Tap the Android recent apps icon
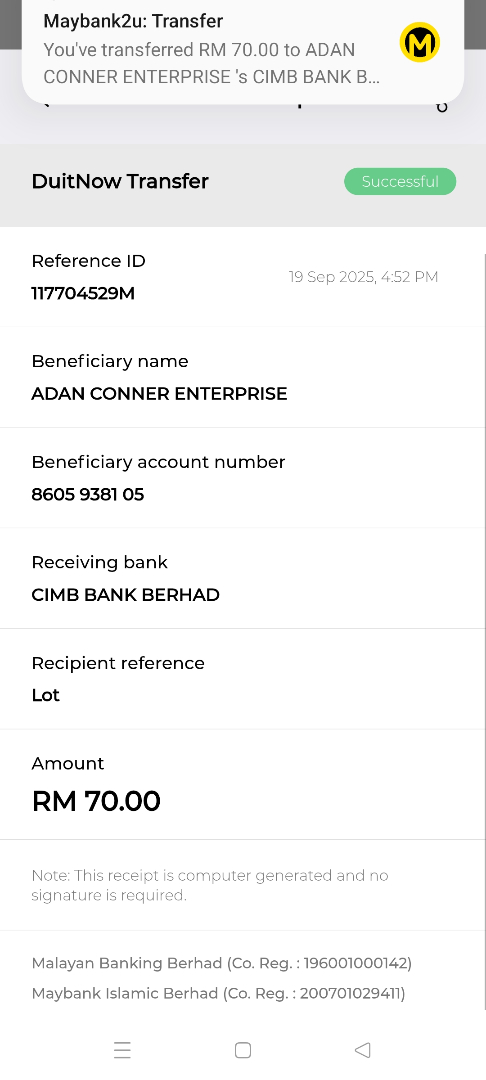This screenshot has height=1080, width=486. [x=123, y=1050]
